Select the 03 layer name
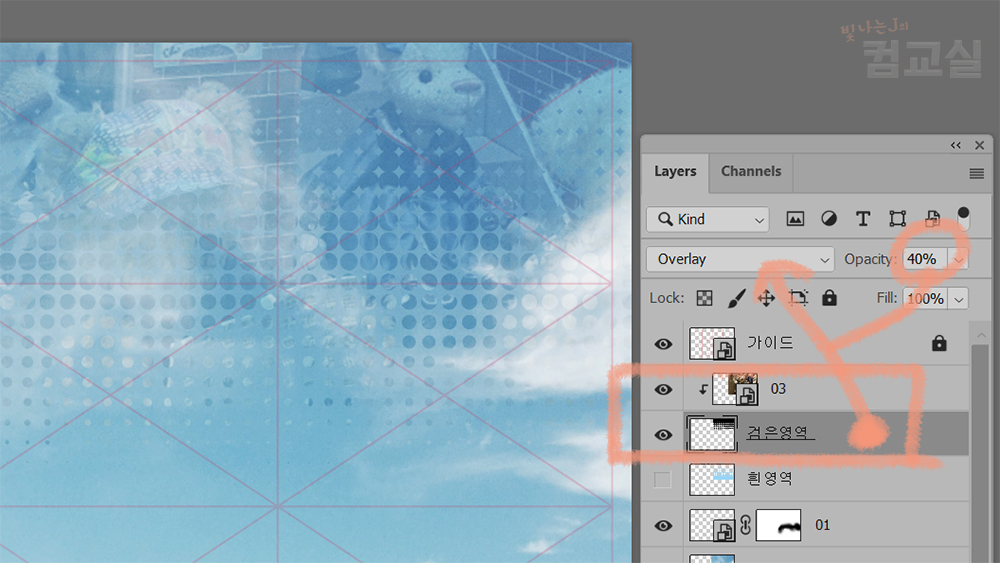 pyautogui.click(x=778, y=389)
